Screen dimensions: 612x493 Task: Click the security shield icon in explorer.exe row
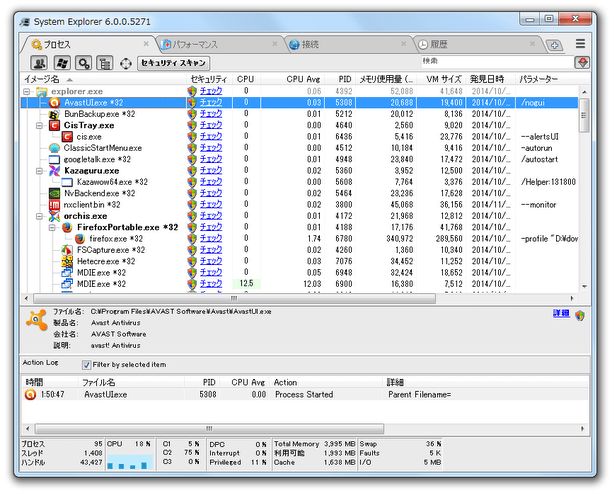(x=192, y=91)
